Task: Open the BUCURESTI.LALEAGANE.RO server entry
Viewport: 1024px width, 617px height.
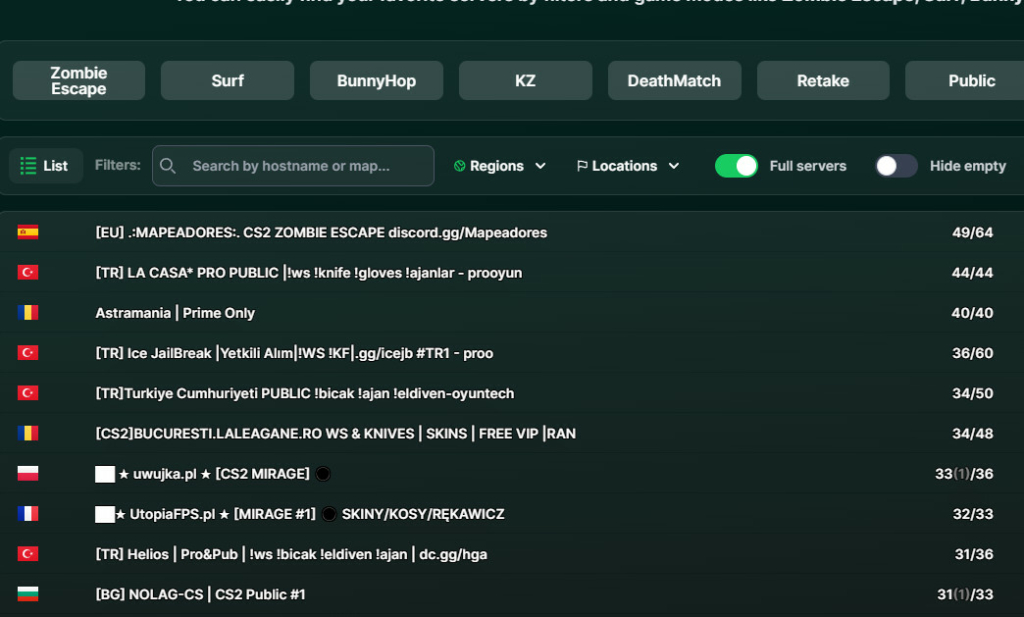Action: 335,434
